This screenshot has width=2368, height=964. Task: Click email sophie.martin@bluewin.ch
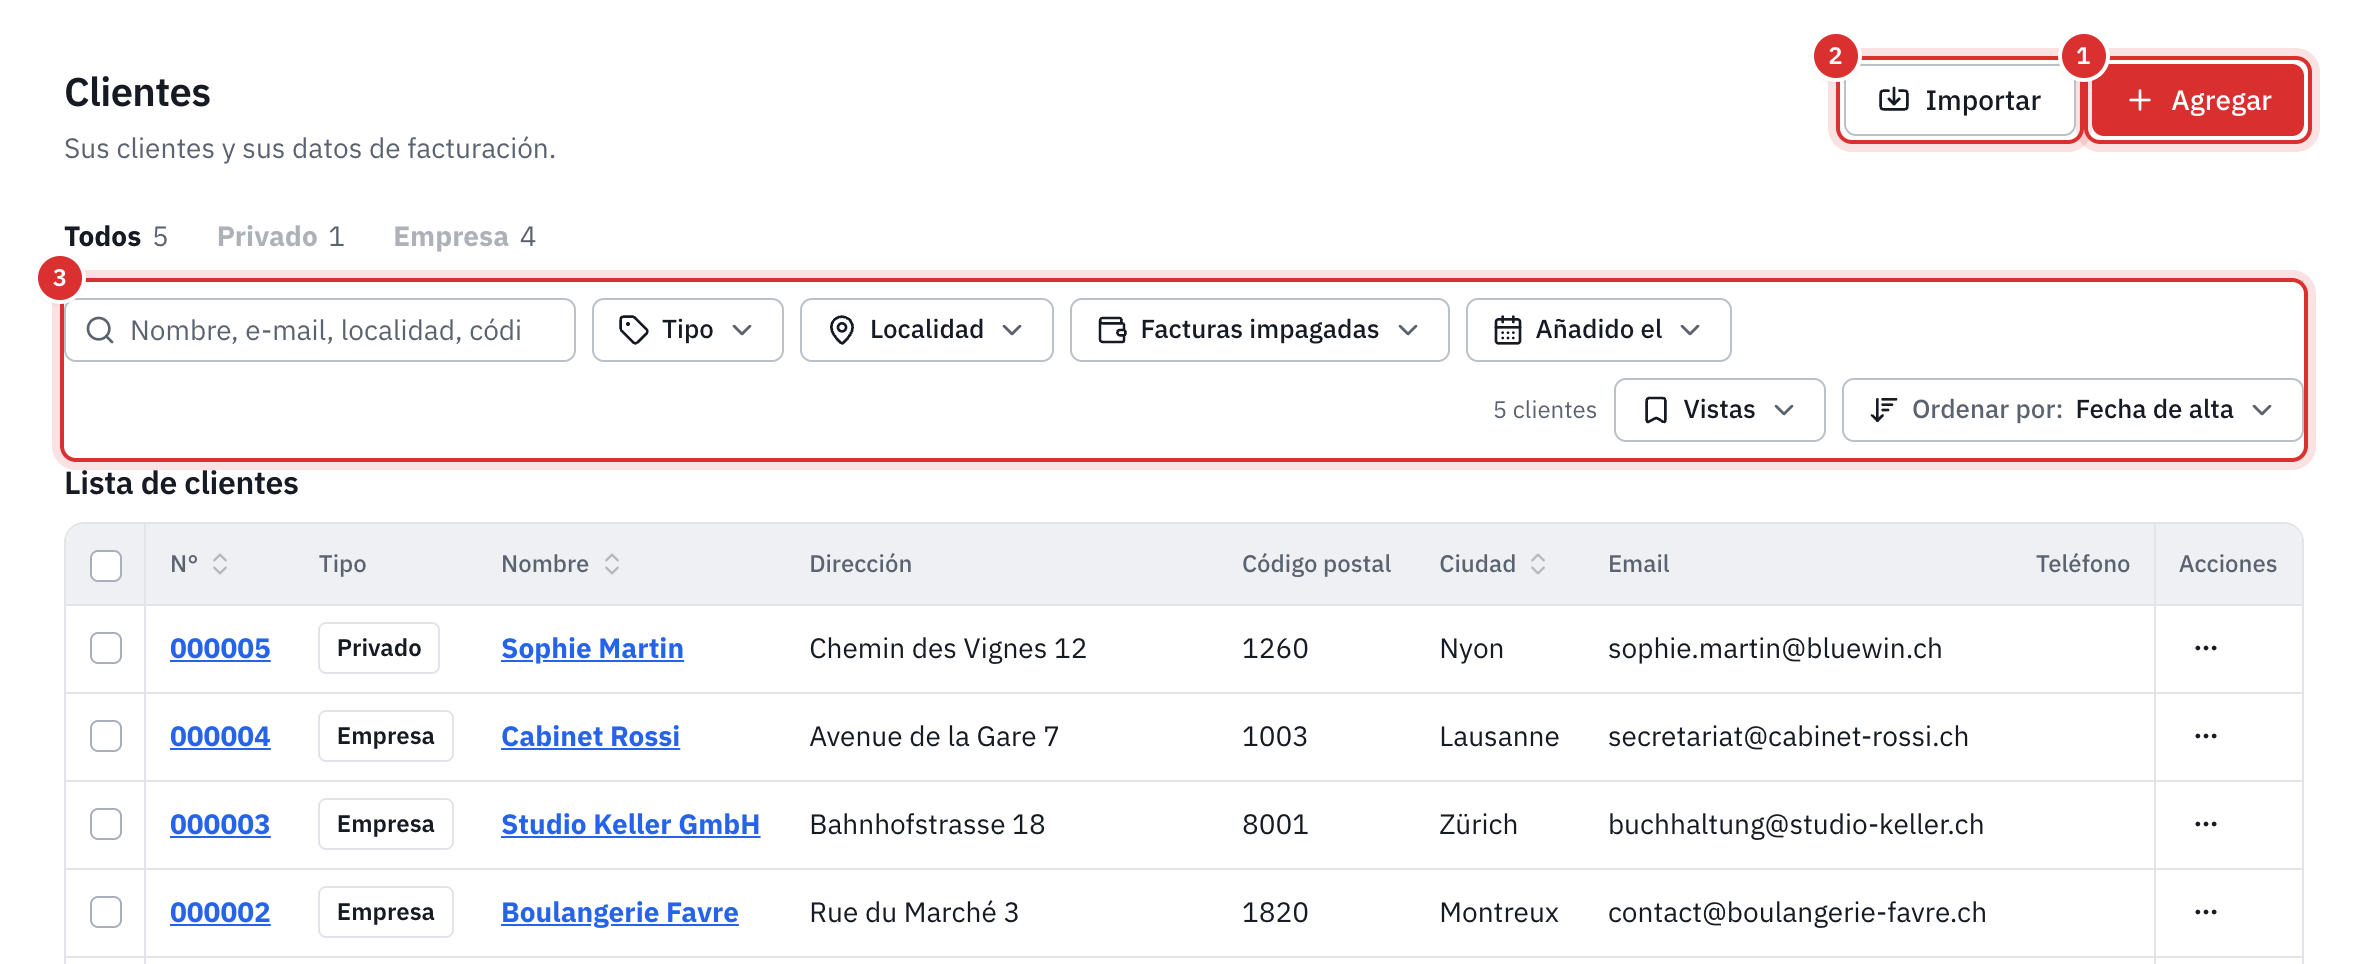point(1775,648)
